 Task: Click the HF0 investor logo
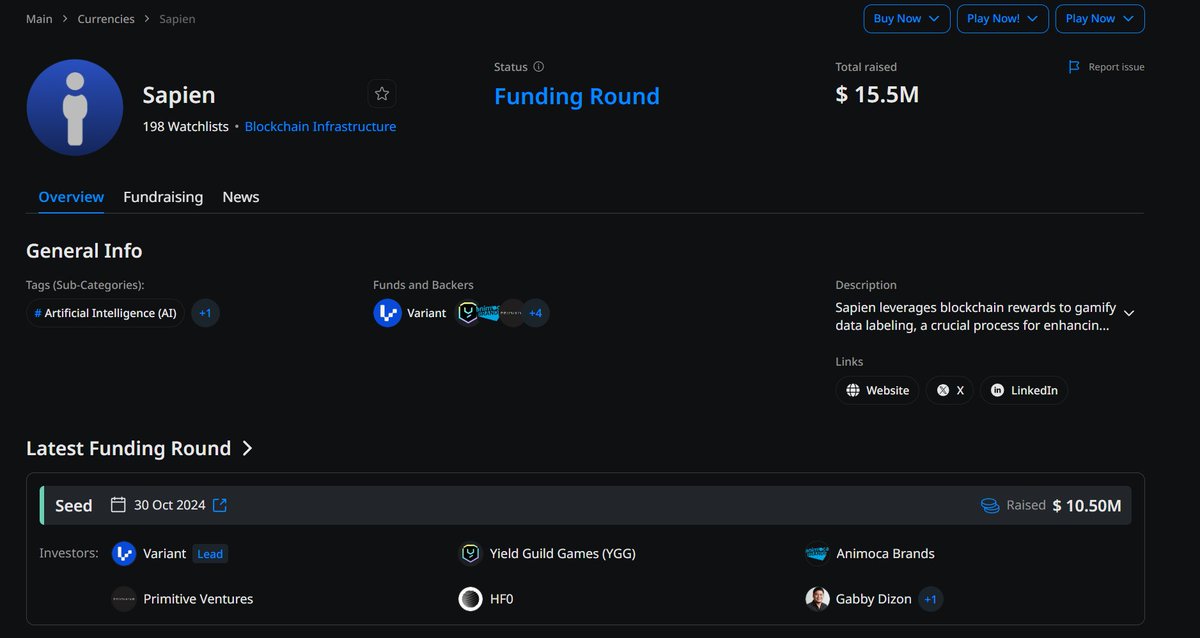click(470, 599)
